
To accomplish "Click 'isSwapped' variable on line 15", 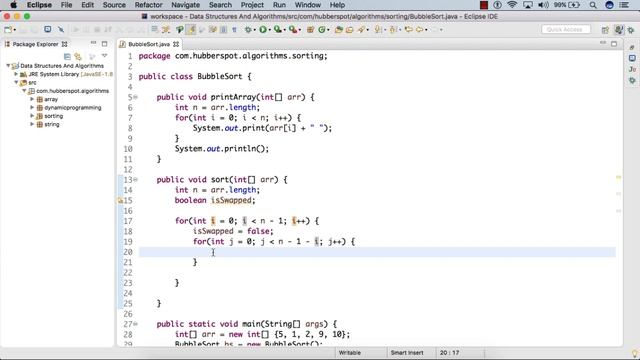I will (x=231, y=200).
